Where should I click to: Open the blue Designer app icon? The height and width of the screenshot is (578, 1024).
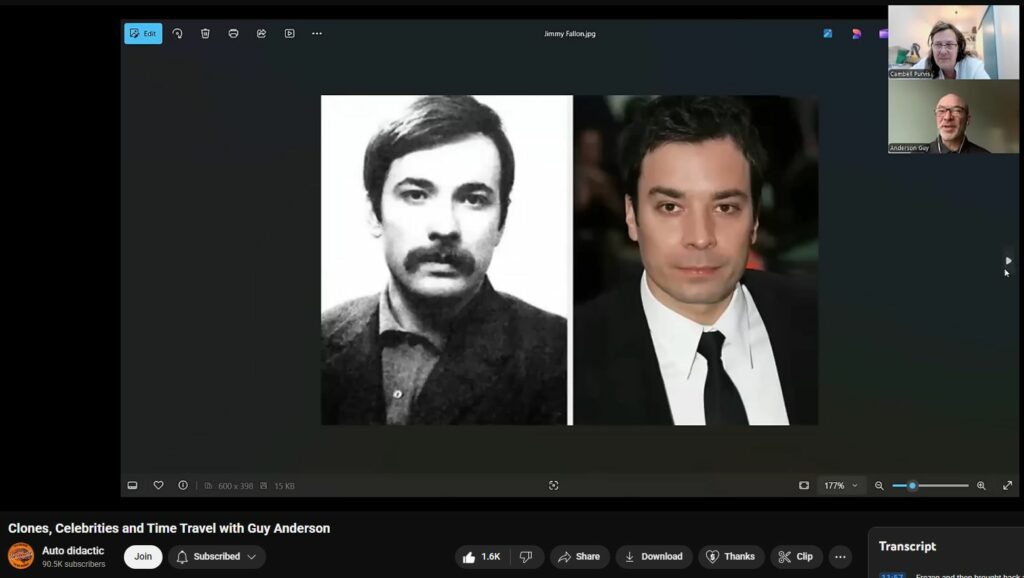click(x=827, y=33)
